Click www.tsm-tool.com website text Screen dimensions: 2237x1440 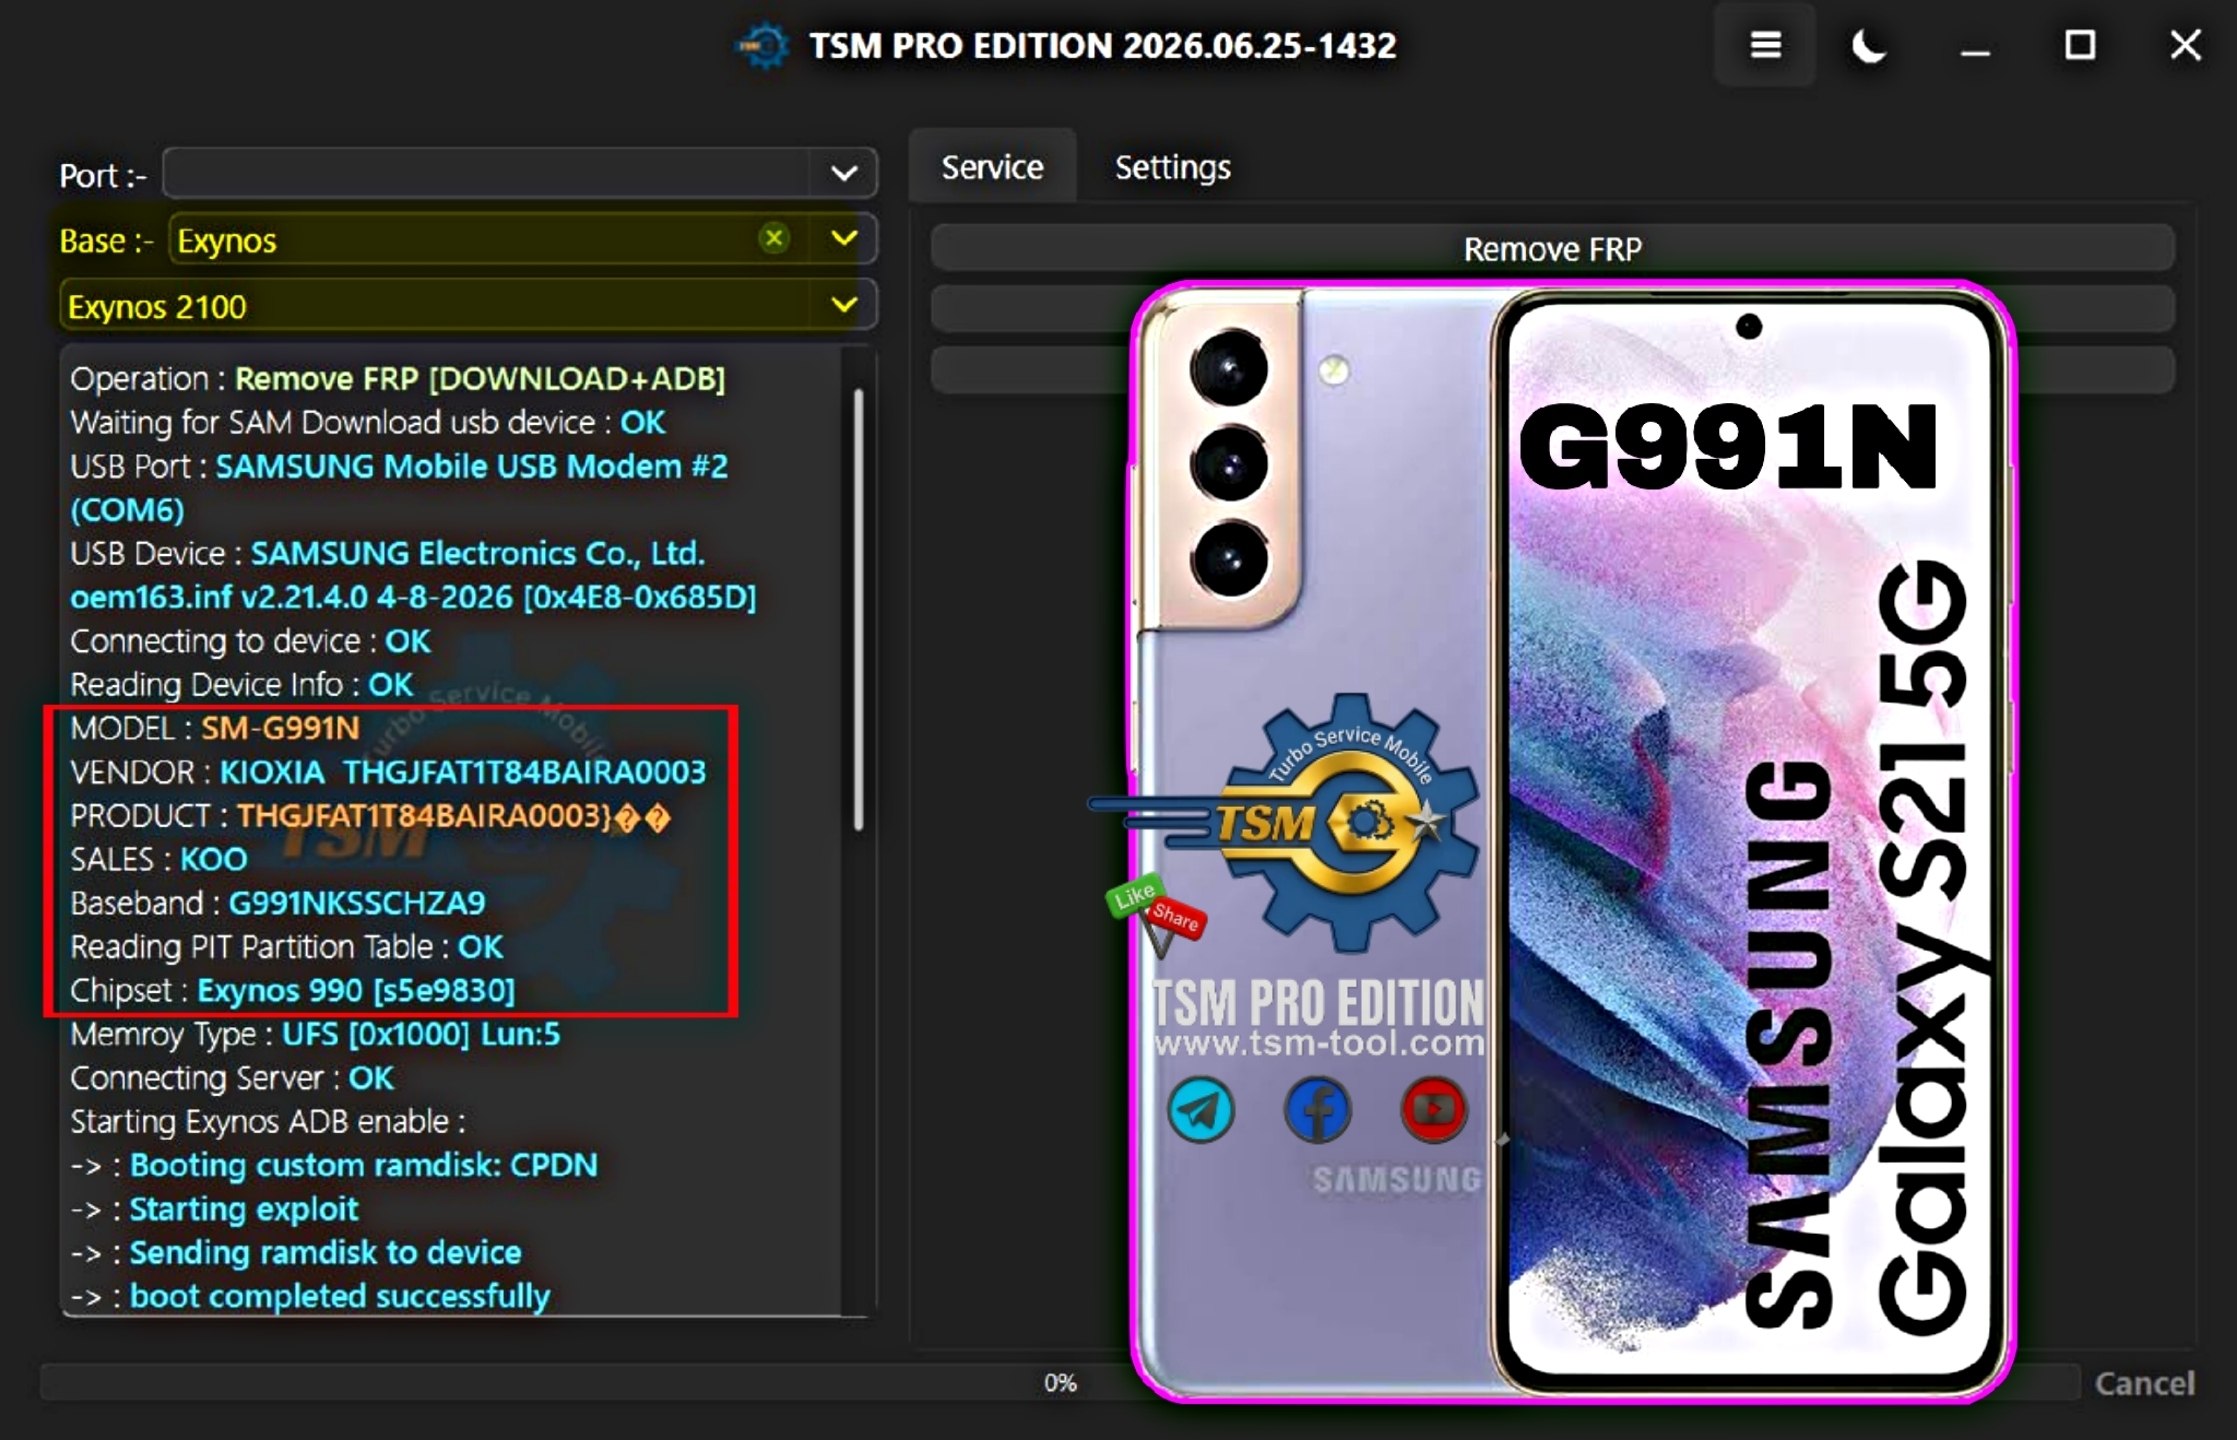click(x=1319, y=1044)
